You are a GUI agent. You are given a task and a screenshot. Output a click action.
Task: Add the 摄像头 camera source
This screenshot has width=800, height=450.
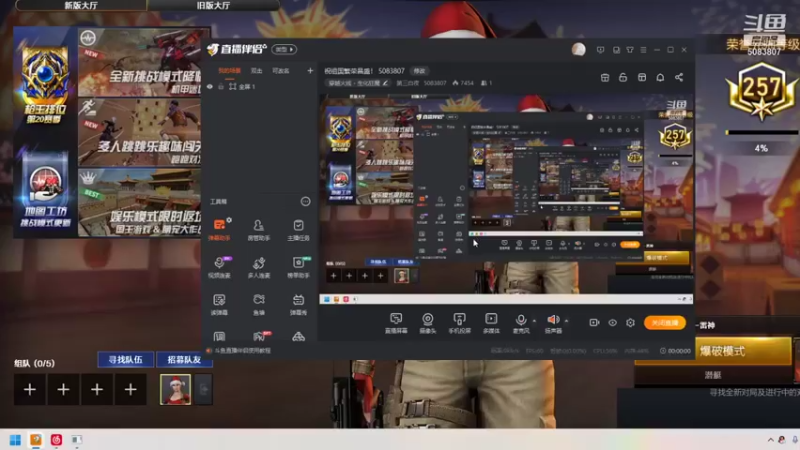(x=428, y=323)
